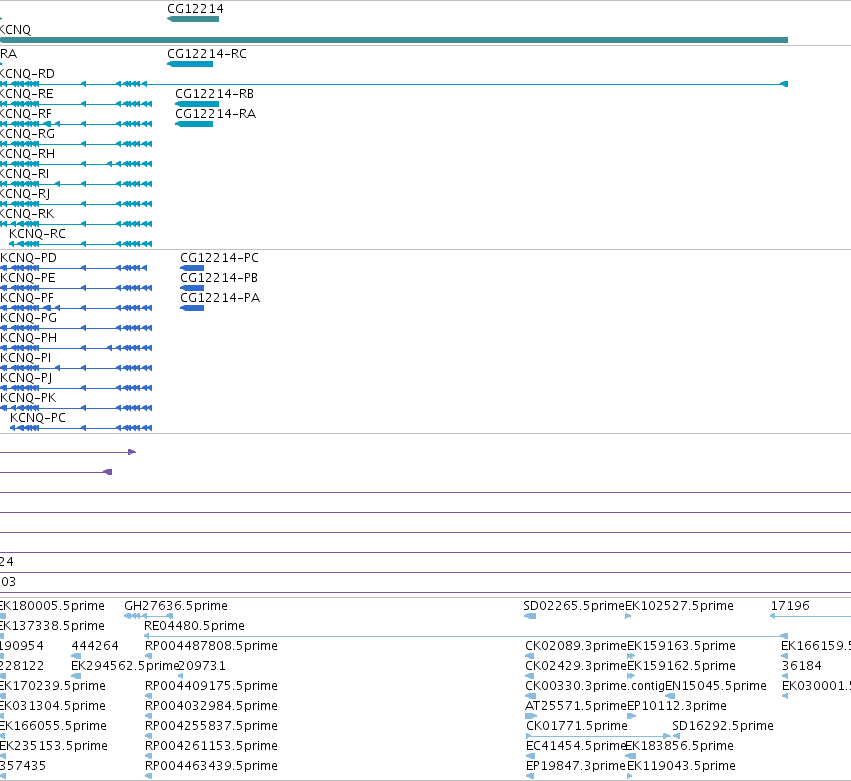
Task: Click the KCNQ-PH protein label
Action: (x=28, y=338)
